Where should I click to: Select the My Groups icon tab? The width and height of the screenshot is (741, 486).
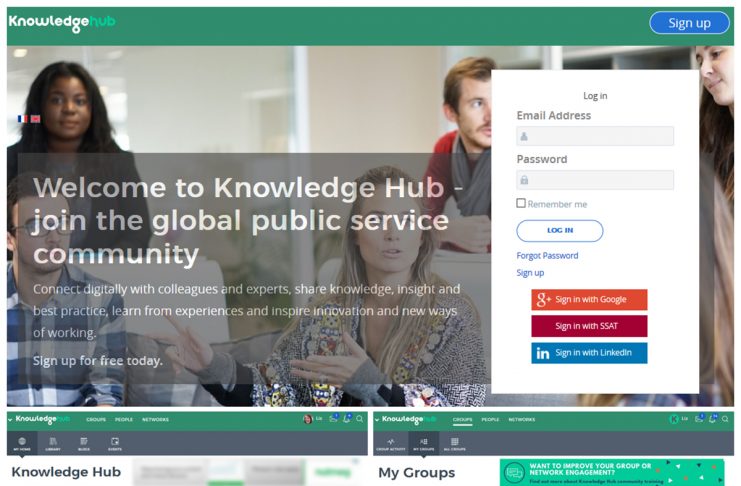423,444
